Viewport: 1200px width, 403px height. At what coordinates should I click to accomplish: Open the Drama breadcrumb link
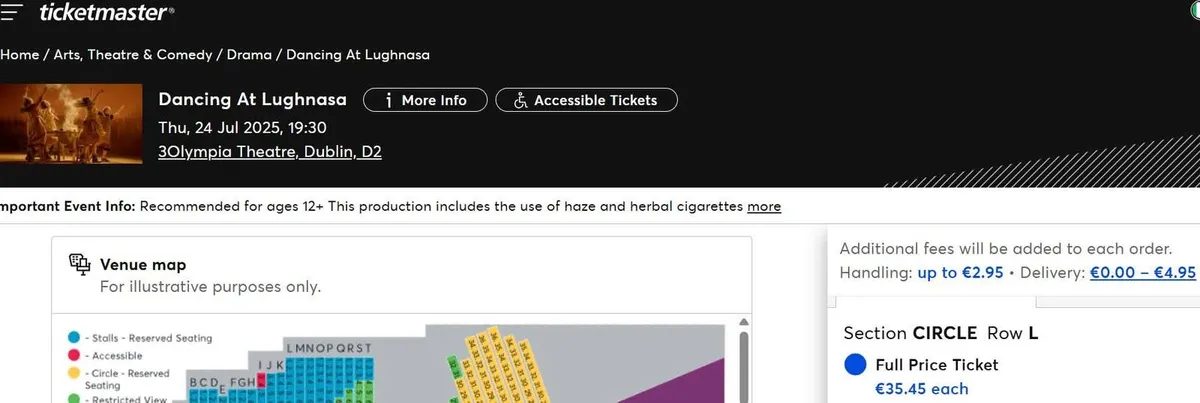click(x=249, y=54)
